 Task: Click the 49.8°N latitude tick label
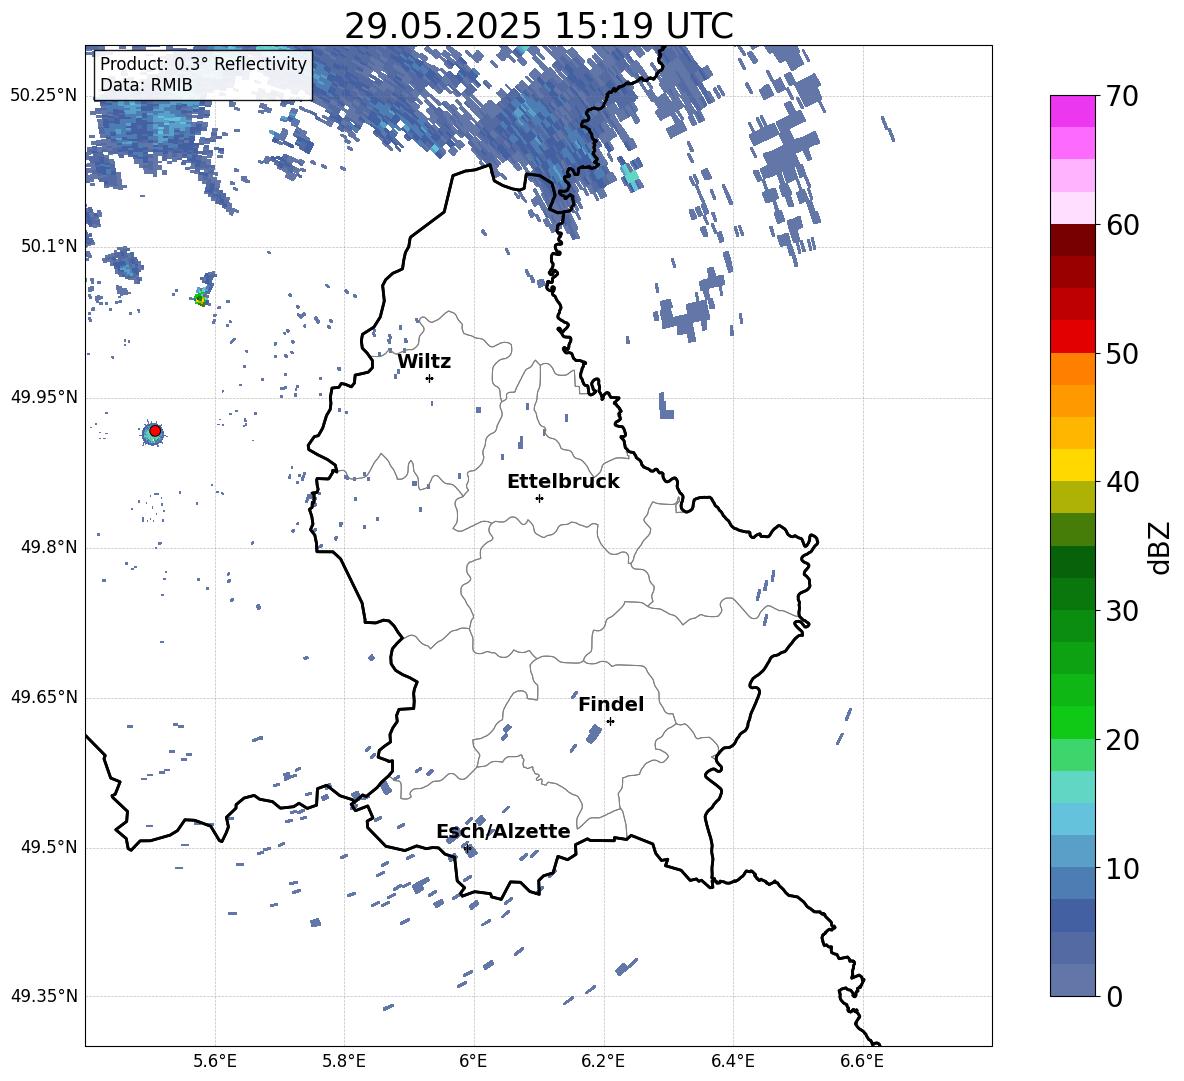click(49, 547)
